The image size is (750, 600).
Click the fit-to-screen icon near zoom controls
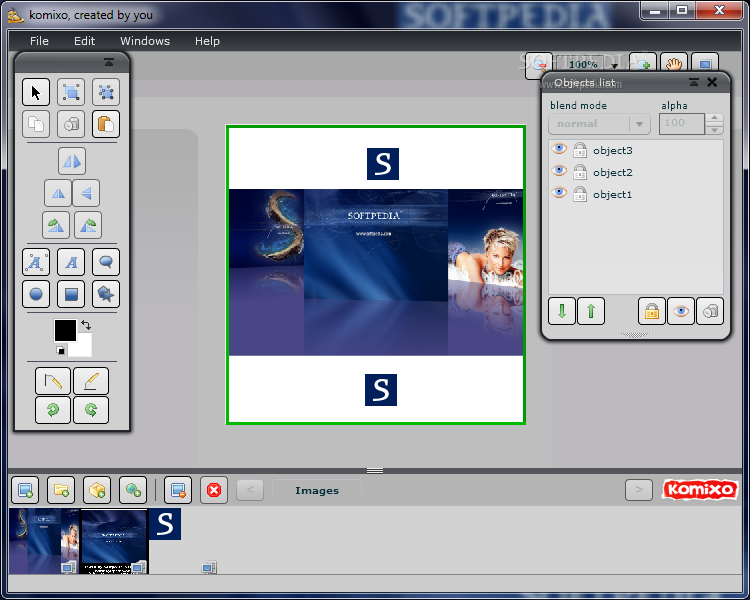coord(705,64)
